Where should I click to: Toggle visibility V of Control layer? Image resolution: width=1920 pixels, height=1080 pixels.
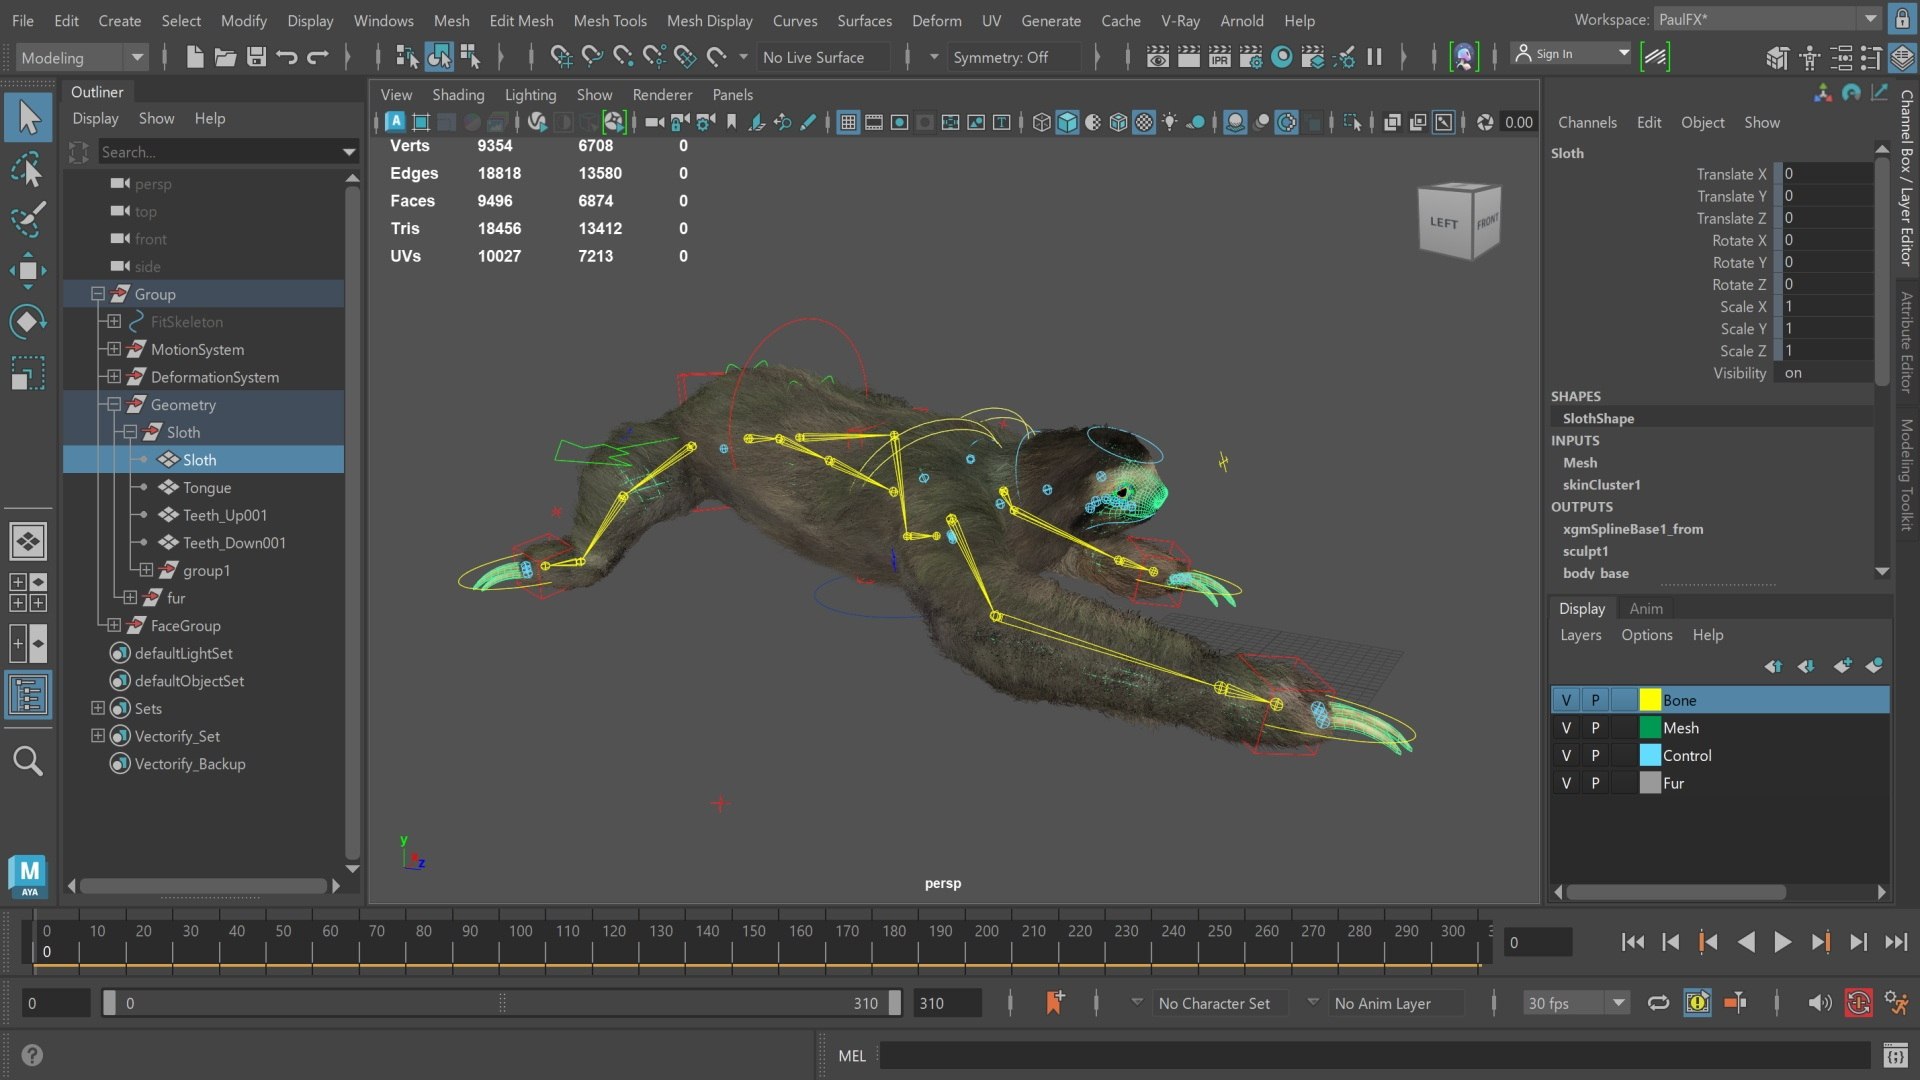click(1566, 756)
